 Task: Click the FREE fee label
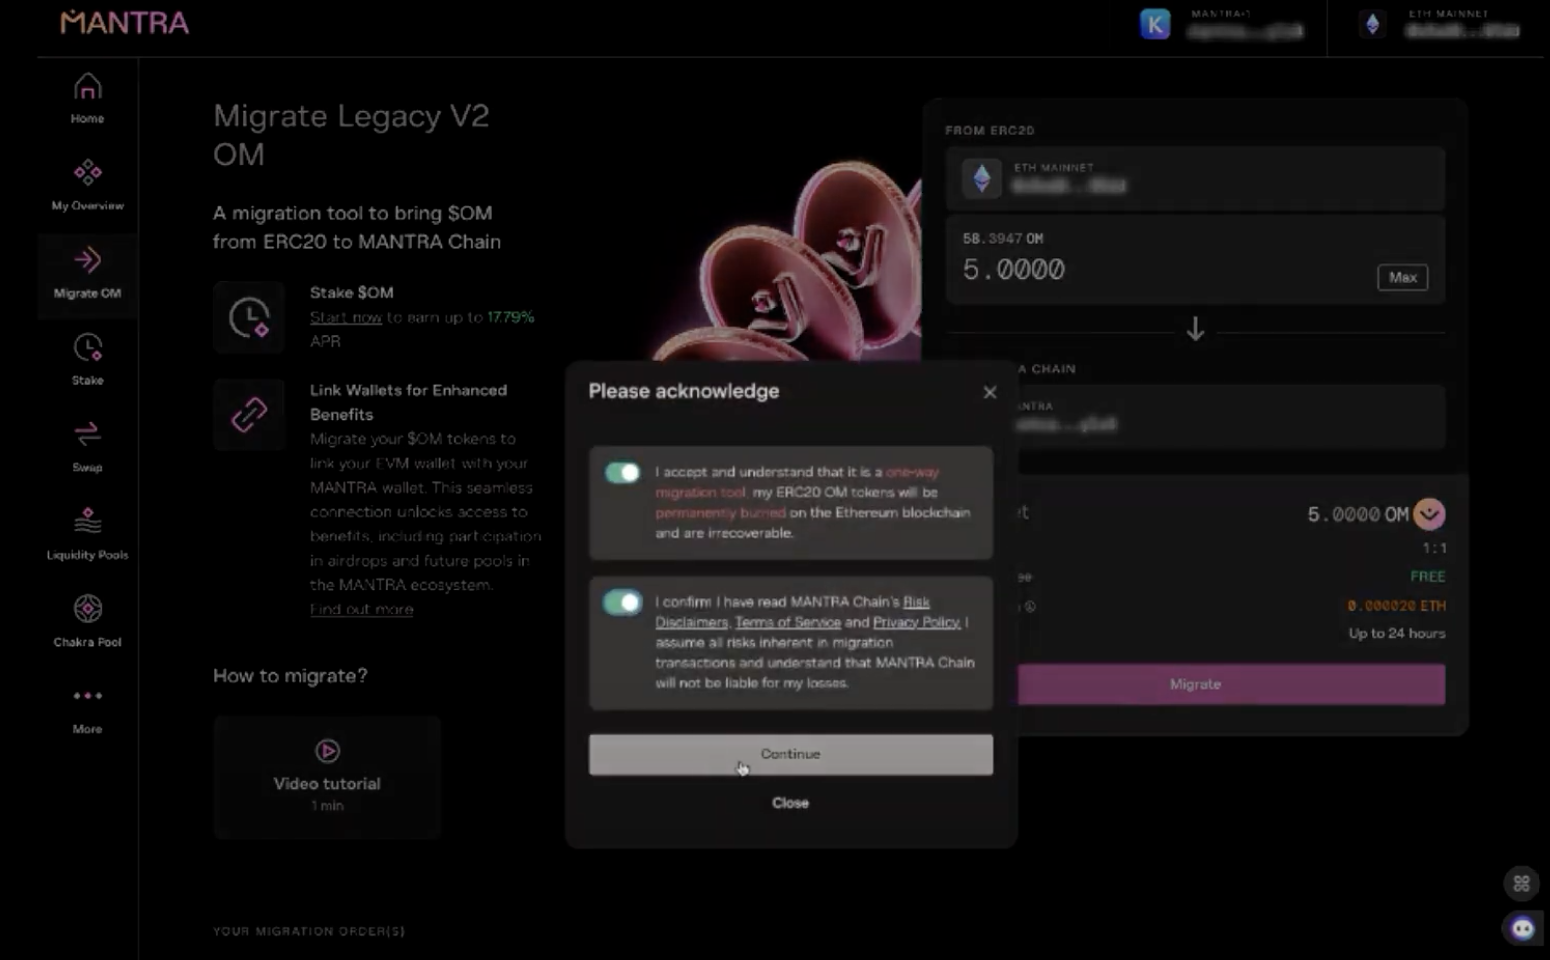point(1428,577)
